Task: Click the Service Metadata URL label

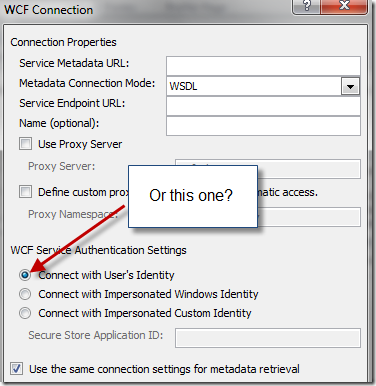Action: pyautogui.click(x=74, y=63)
